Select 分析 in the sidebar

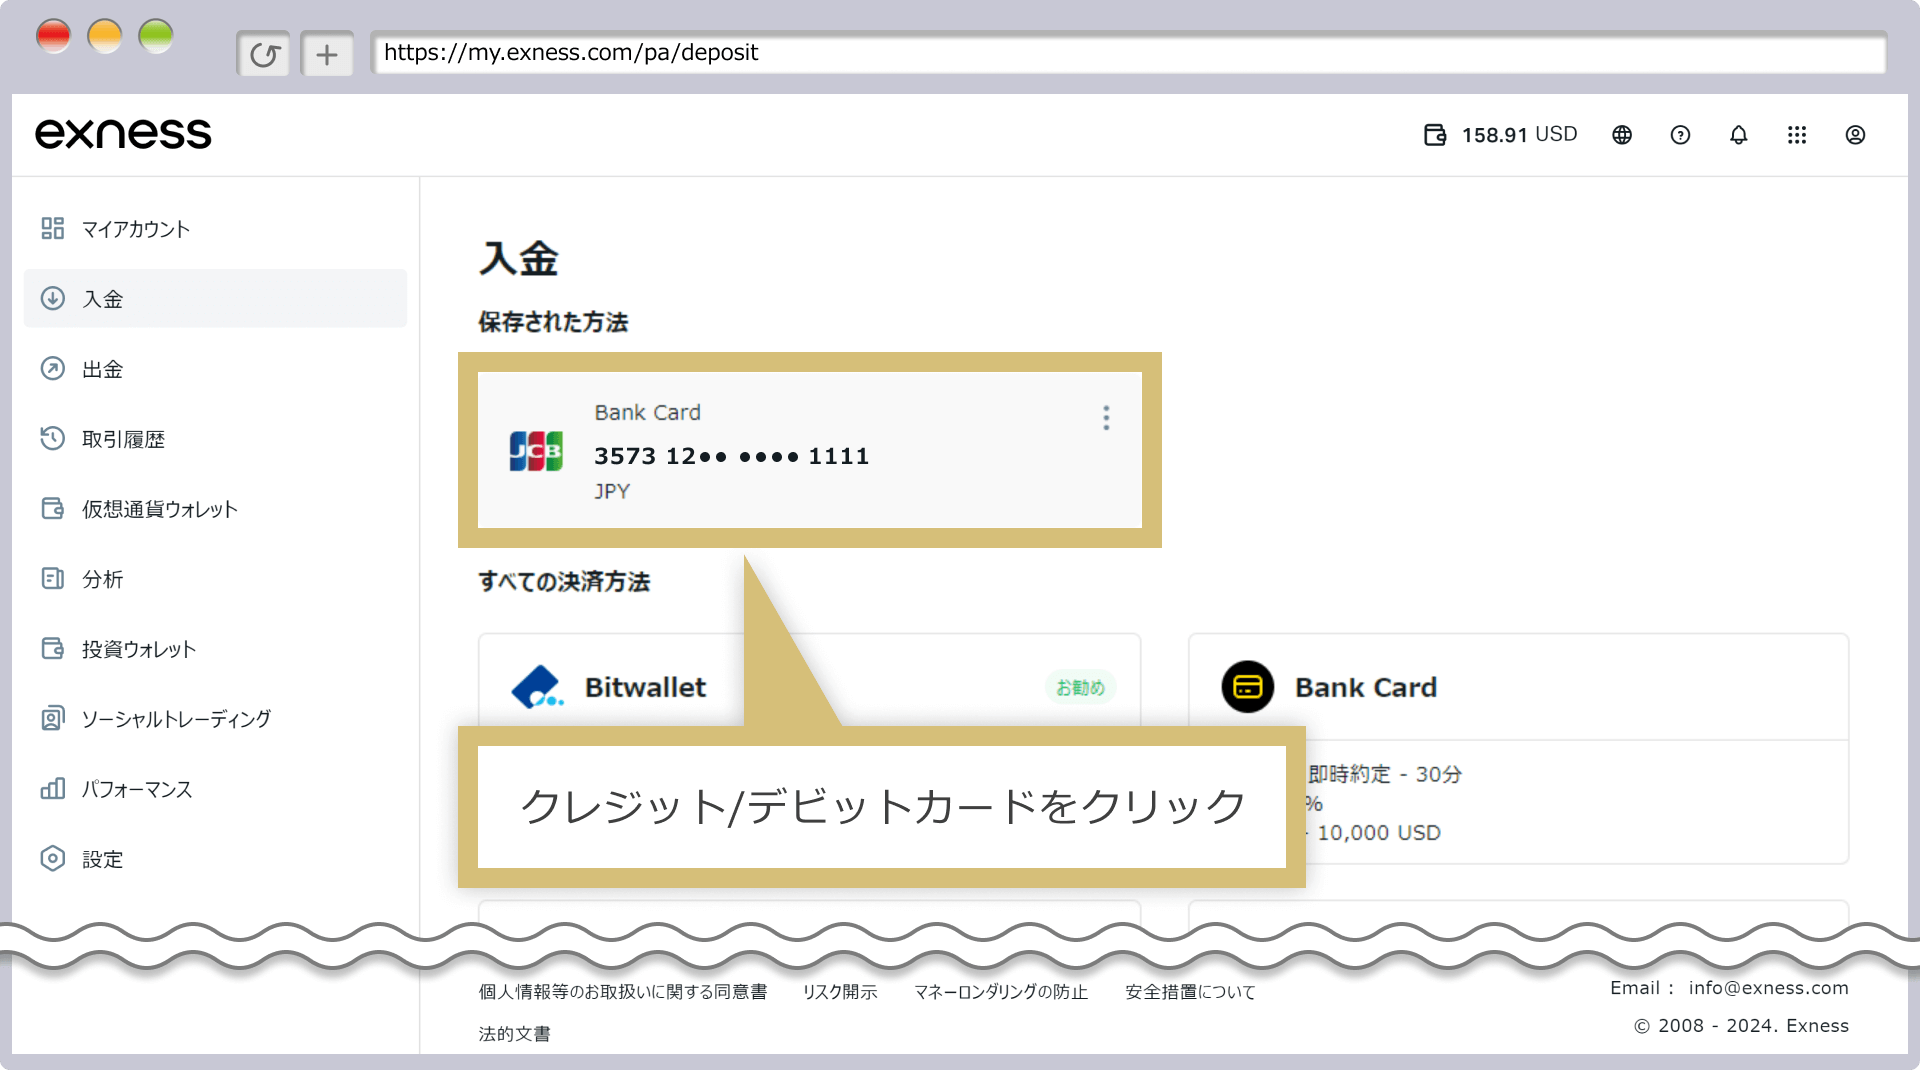(x=215, y=578)
